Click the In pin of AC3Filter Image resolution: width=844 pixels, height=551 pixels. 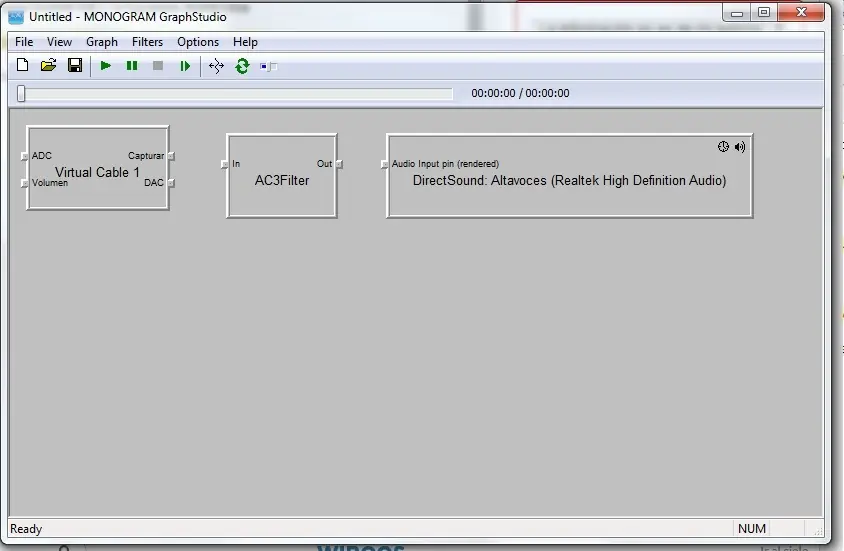[x=224, y=164]
